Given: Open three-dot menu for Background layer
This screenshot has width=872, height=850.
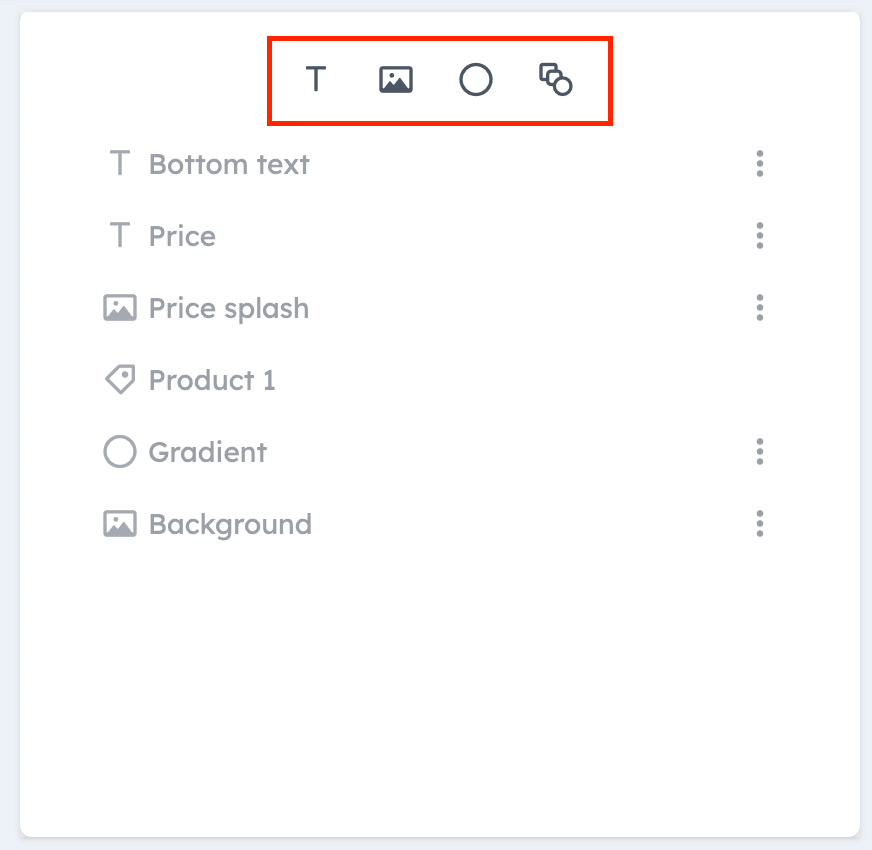Looking at the screenshot, I should pos(760,523).
